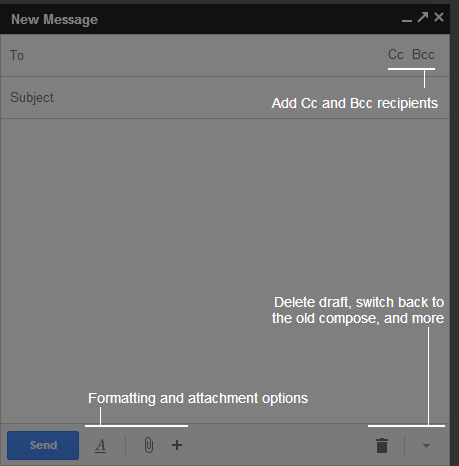459x466 pixels.
Task: Pop out compose with the diagonal arrow icon
Action: coord(423,17)
